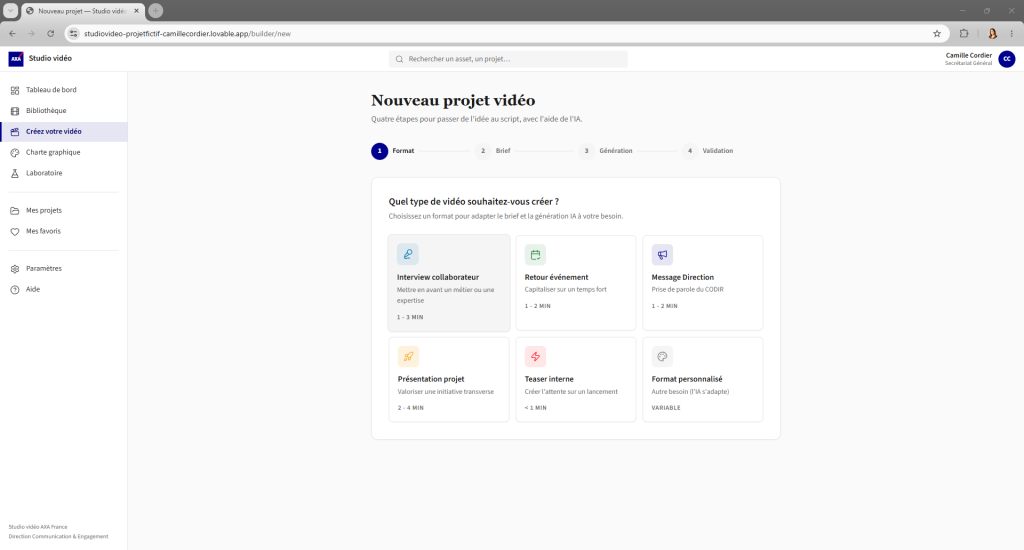This screenshot has width=1024, height=550.
Task: Click Créez votre vidéo clapperboard icon
Action: 15,132
